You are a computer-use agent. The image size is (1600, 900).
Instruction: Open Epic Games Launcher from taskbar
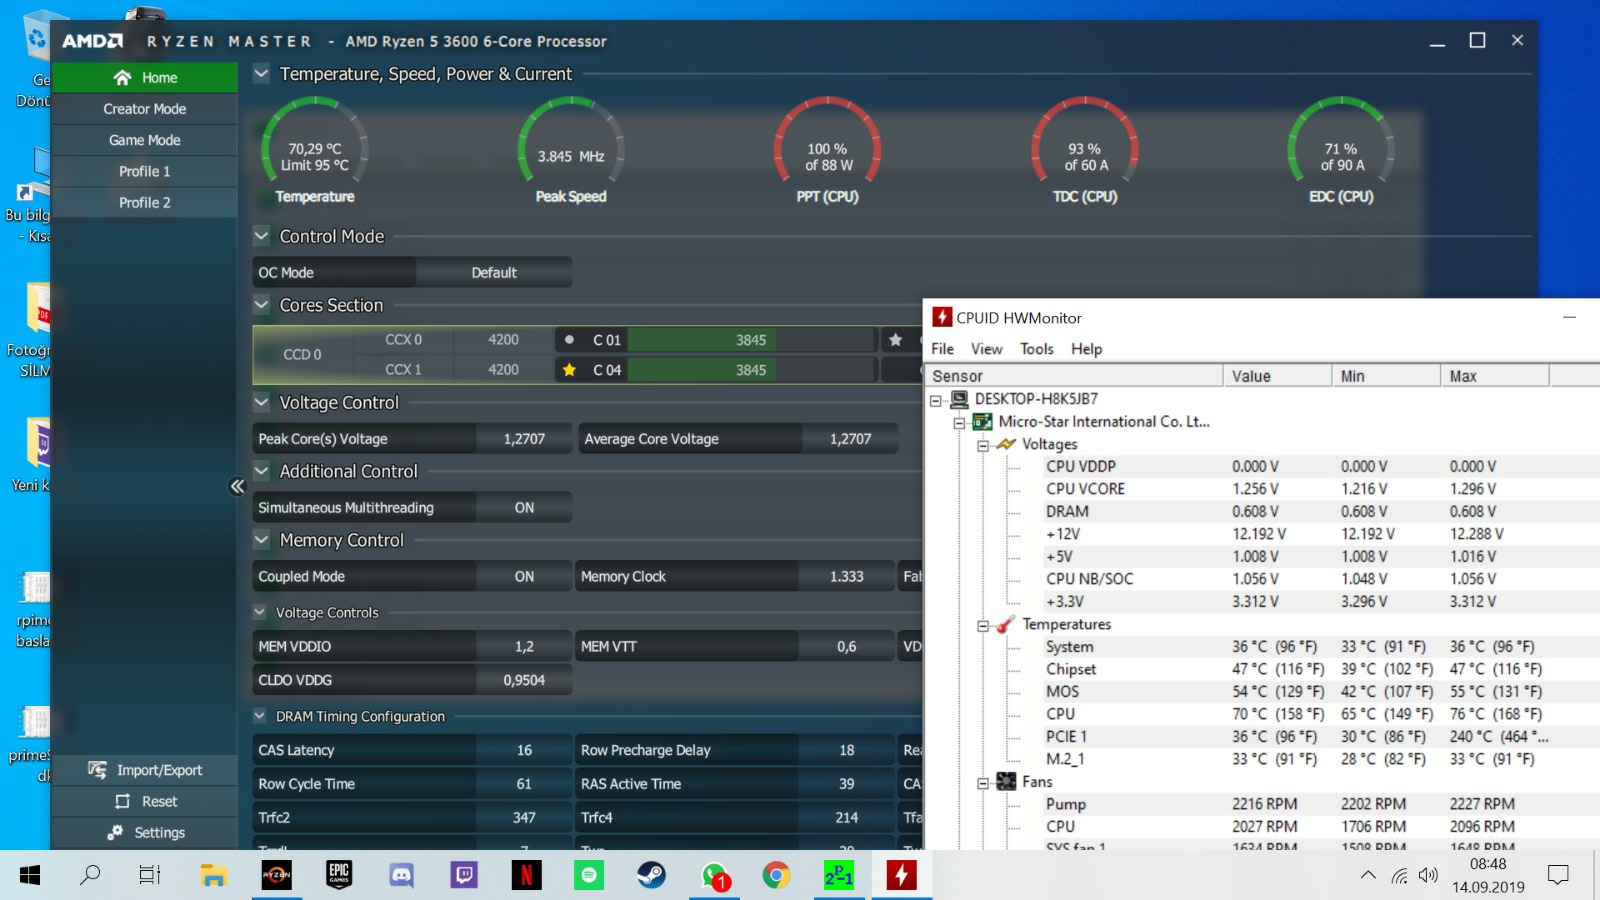click(x=339, y=876)
